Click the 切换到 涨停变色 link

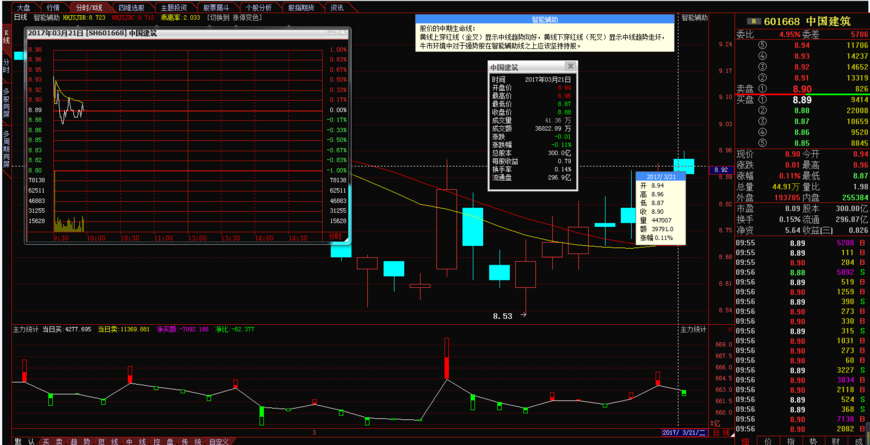235,17
